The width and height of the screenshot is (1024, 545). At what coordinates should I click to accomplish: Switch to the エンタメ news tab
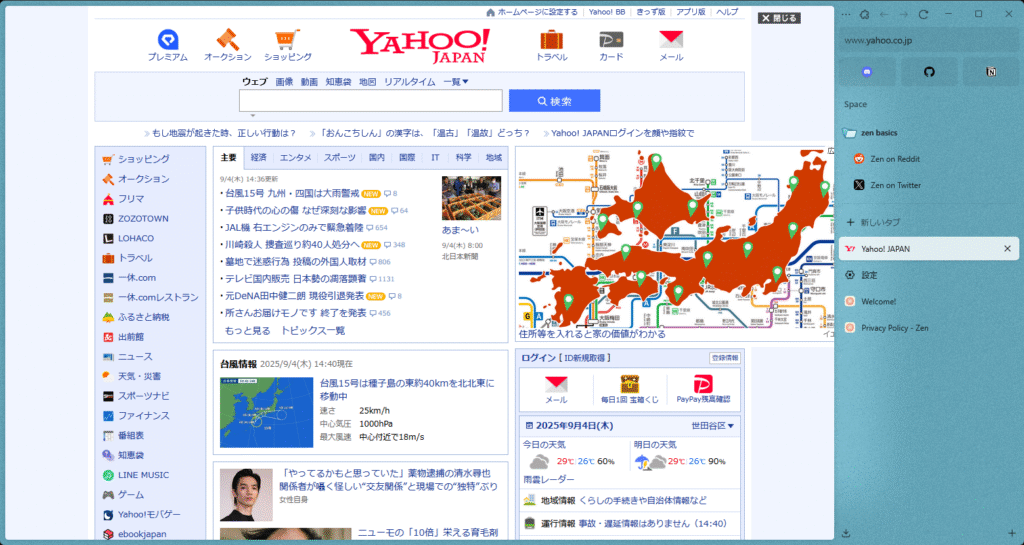[296, 157]
